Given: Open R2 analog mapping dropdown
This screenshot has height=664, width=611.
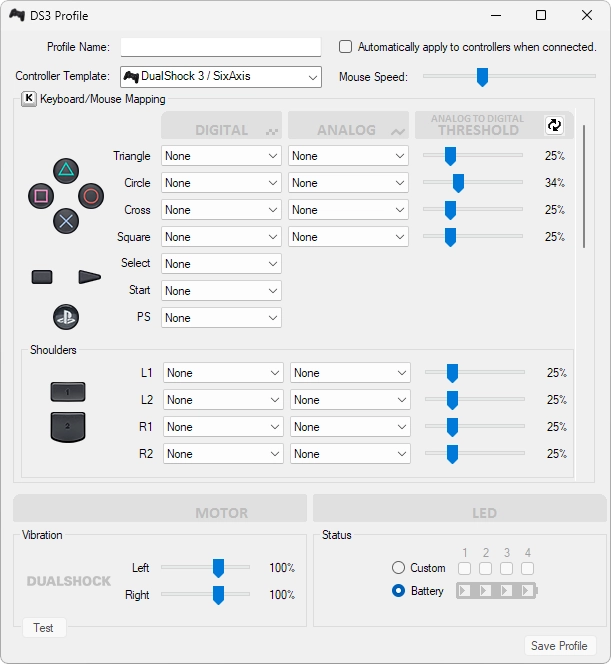Looking at the screenshot, I should click(x=350, y=454).
